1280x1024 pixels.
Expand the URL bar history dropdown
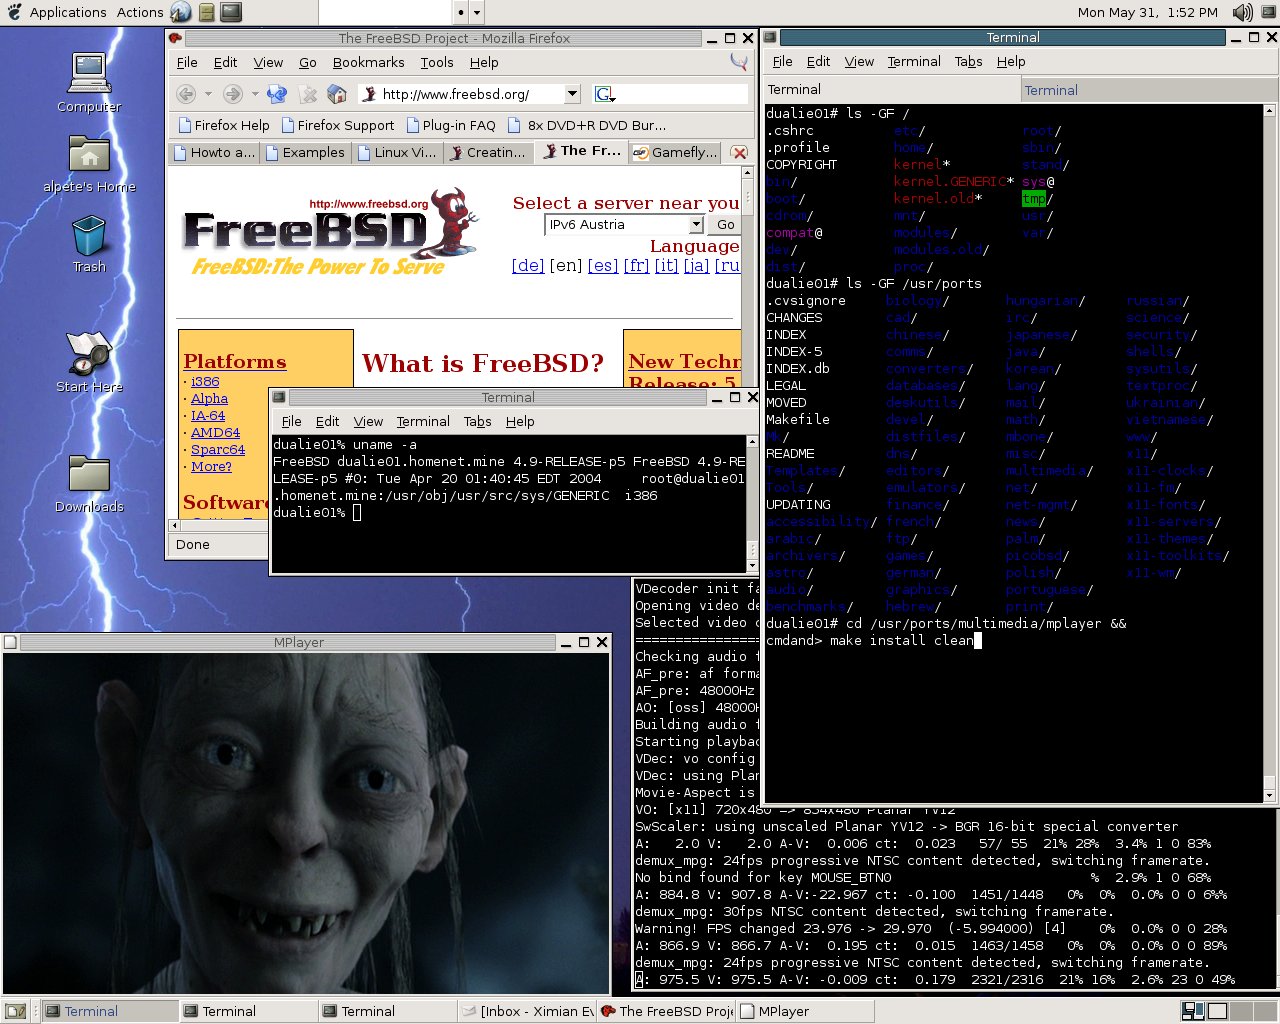572,94
